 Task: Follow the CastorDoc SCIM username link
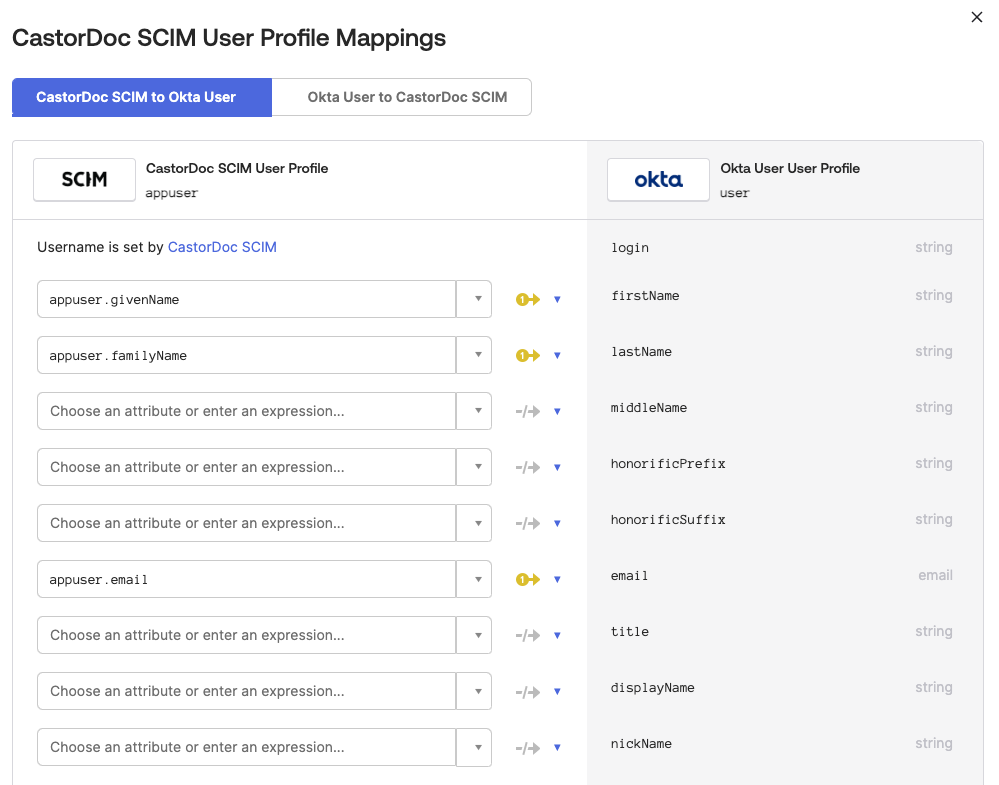(222, 247)
